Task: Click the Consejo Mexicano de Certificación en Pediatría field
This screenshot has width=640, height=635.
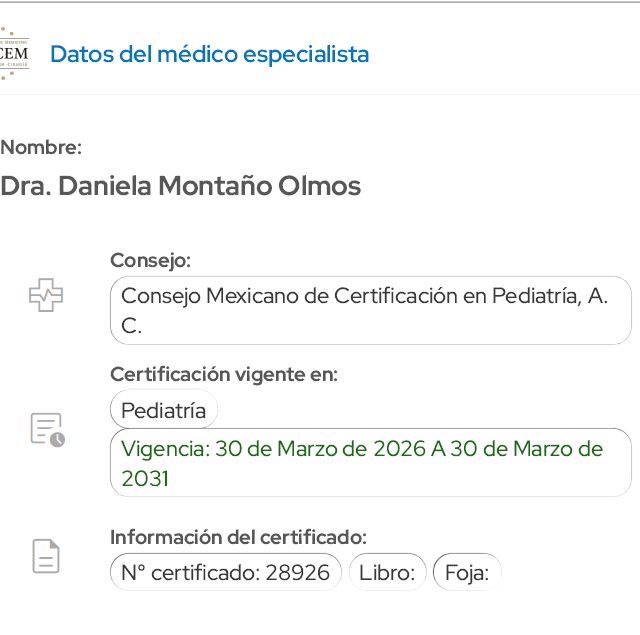Action: (x=371, y=311)
